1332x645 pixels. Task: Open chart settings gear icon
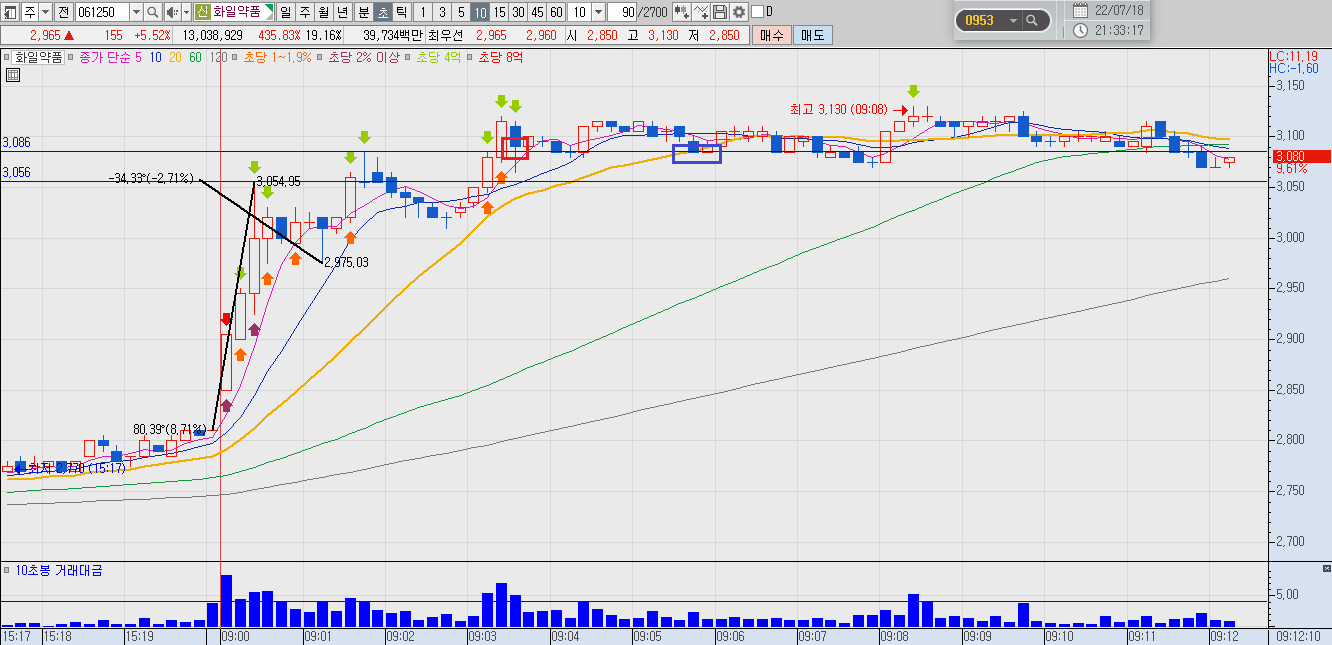tap(738, 12)
